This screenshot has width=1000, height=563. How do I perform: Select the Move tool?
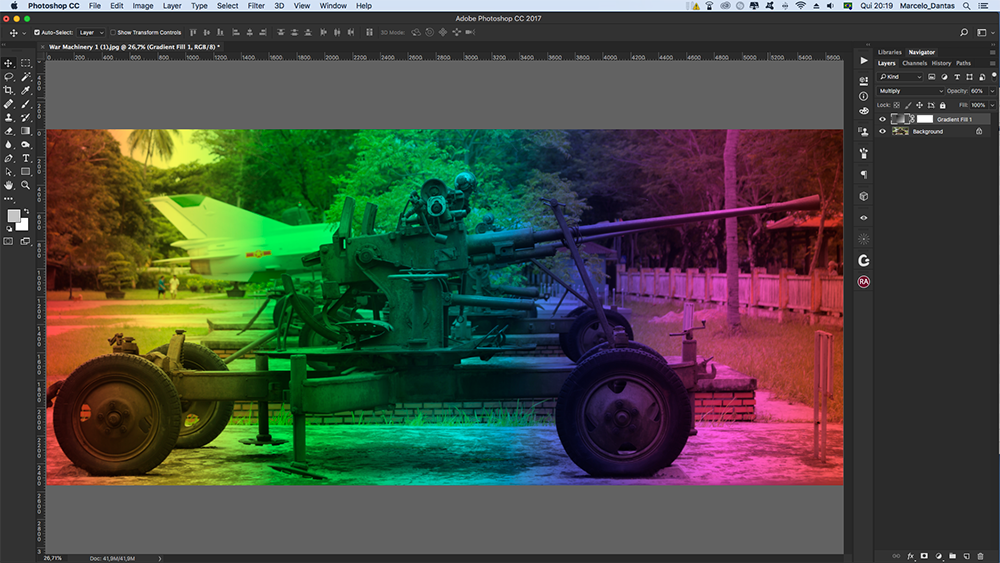(9, 63)
